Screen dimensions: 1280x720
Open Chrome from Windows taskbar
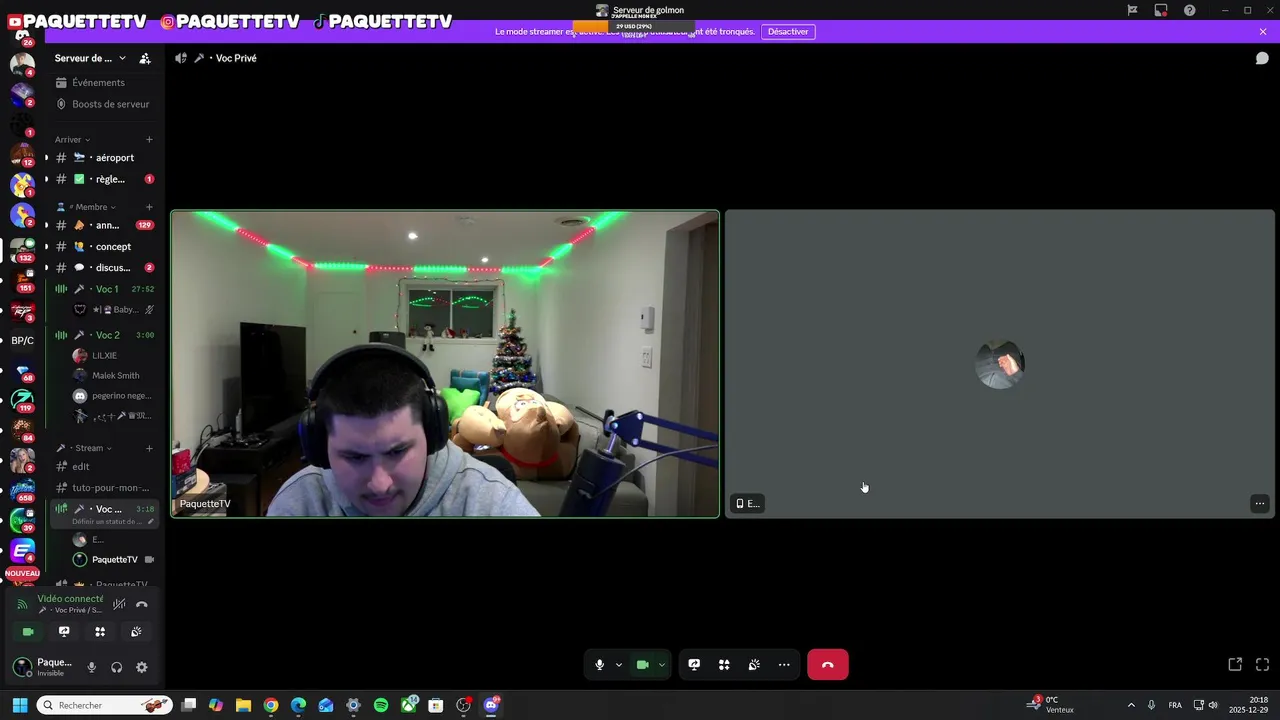(x=271, y=705)
